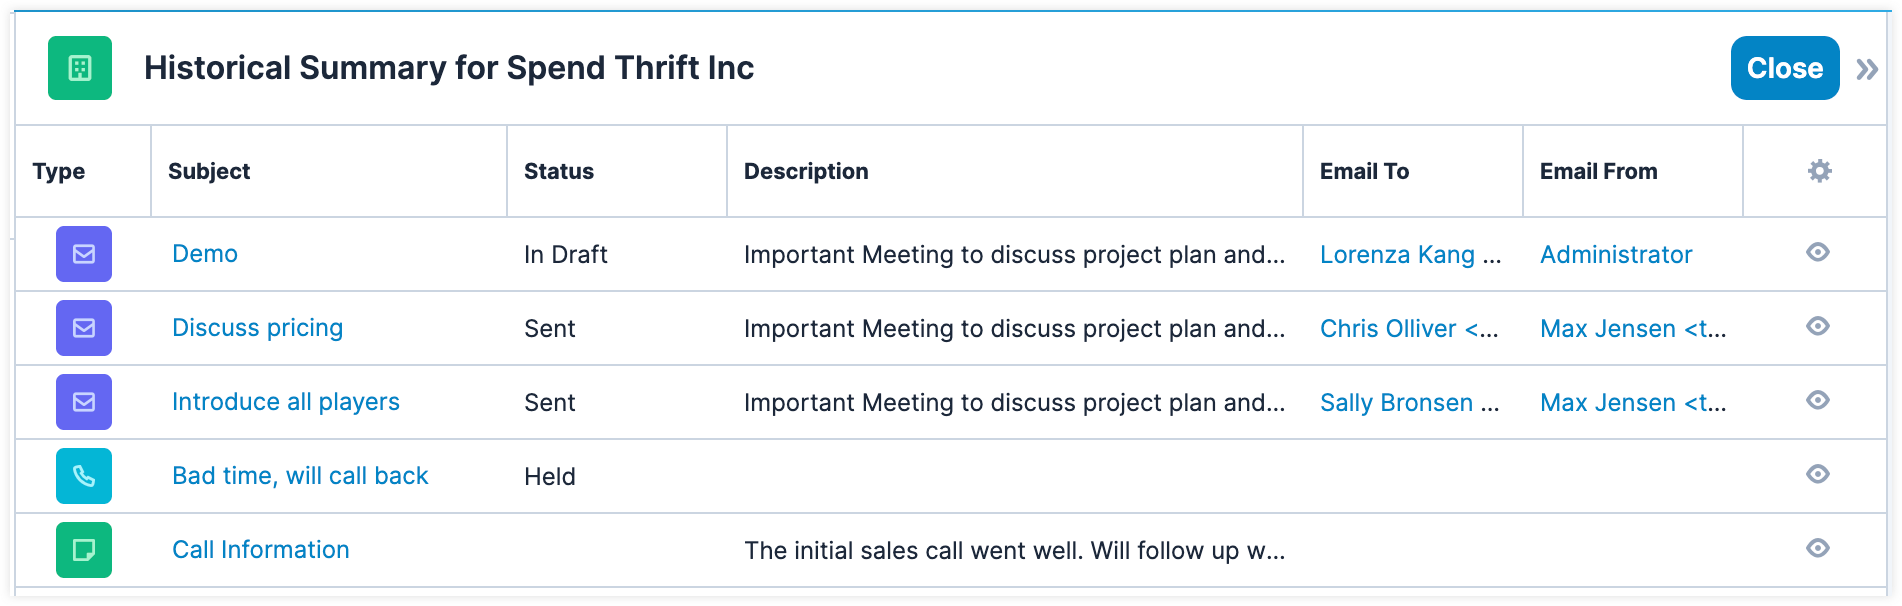
Task: Open column settings gear icon
Action: coord(1819,171)
